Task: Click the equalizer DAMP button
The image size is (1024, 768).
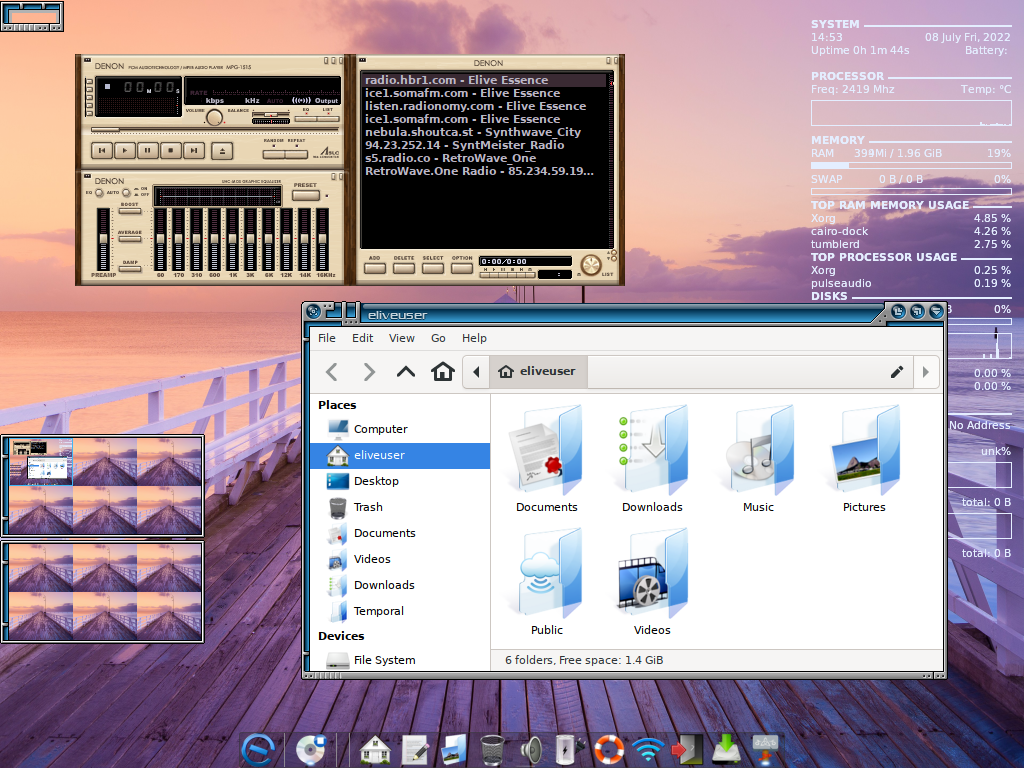Action: click(130, 268)
